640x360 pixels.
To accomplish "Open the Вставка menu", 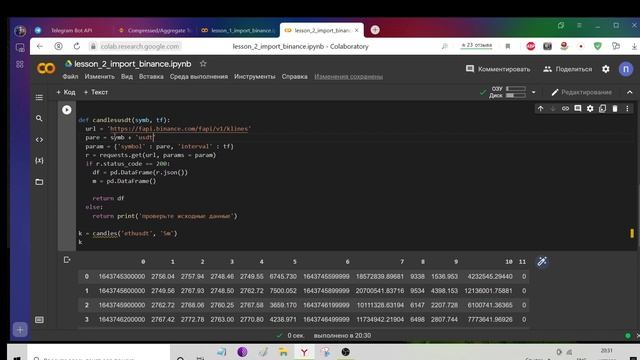I will [151, 76].
